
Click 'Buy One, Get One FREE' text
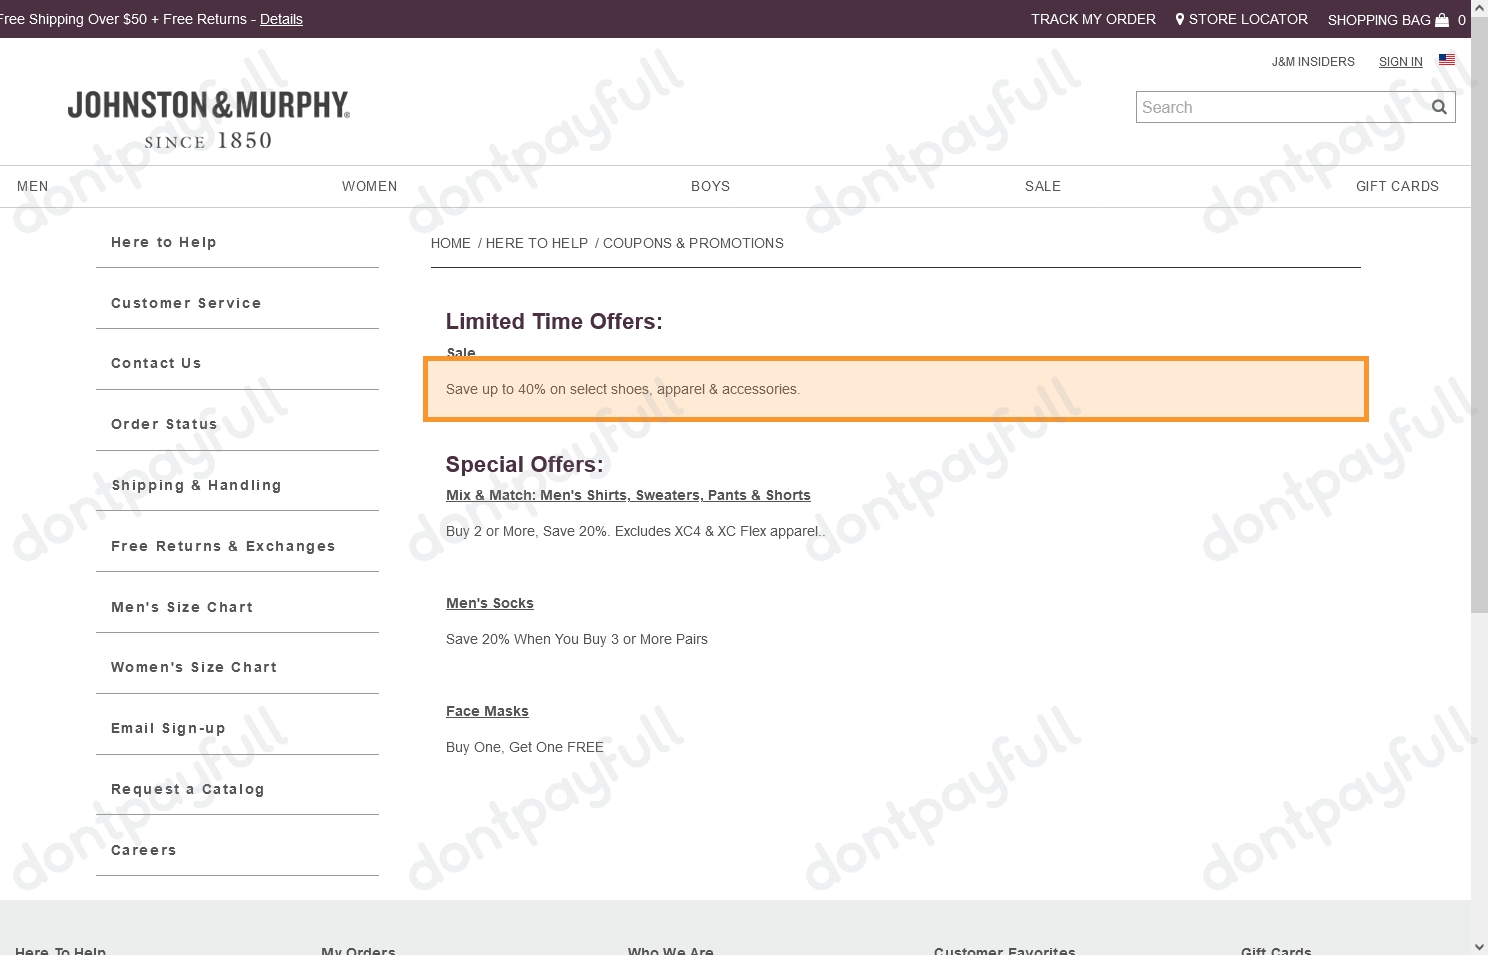tap(525, 747)
